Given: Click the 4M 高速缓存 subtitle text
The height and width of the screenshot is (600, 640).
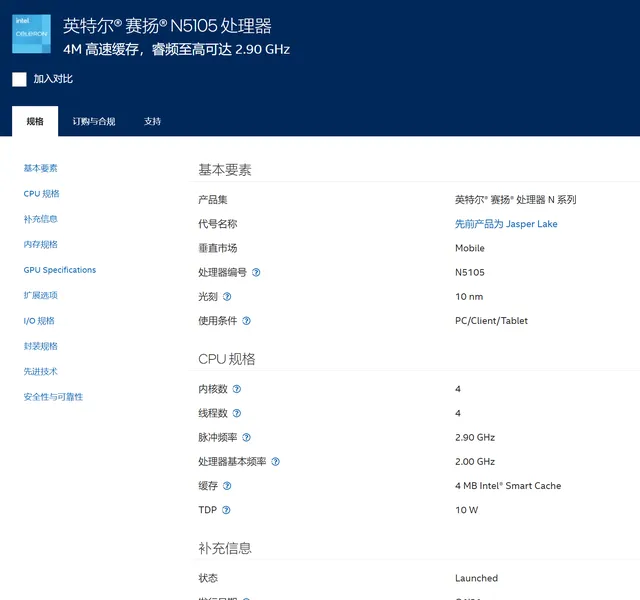Looking at the screenshot, I should click(x=176, y=49).
